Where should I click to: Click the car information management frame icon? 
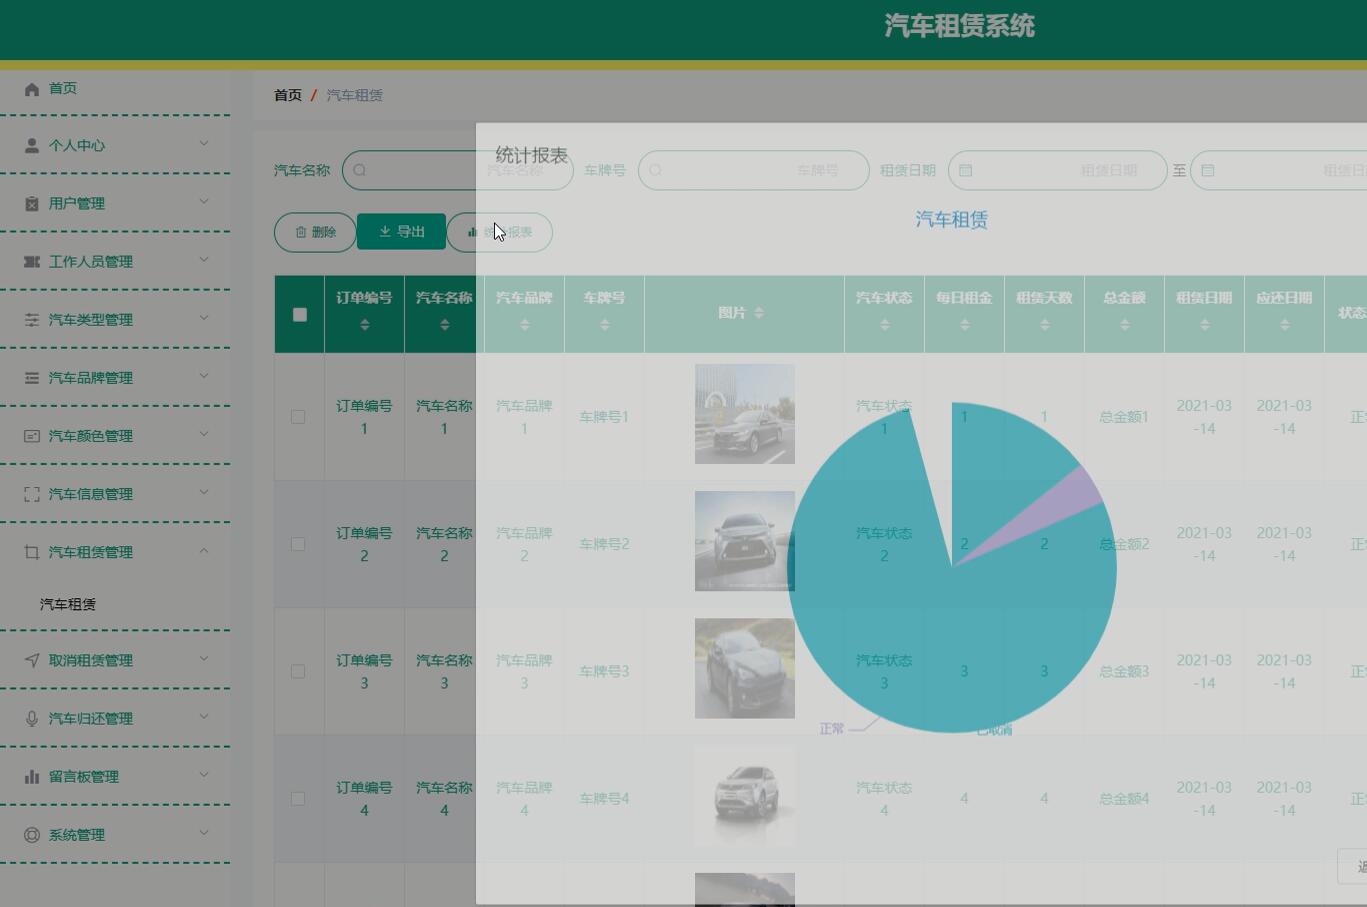pyautogui.click(x=32, y=494)
